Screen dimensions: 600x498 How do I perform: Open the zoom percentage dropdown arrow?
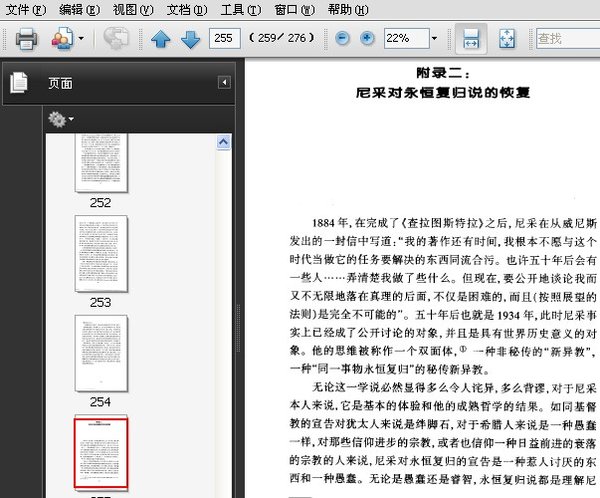tap(435, 39)
